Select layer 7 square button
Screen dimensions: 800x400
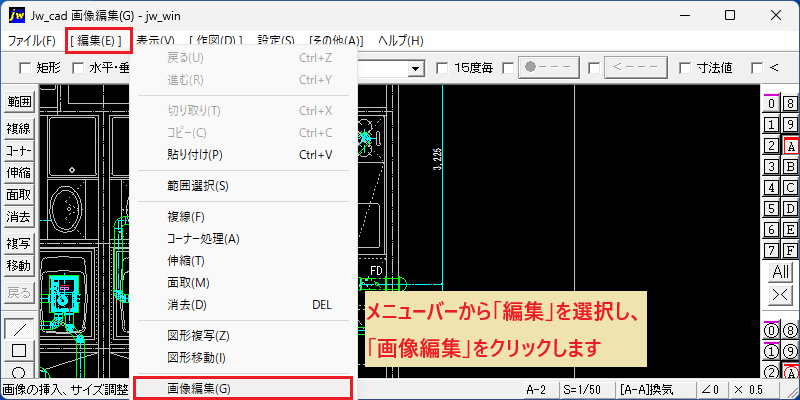click(x=771, y=251)
